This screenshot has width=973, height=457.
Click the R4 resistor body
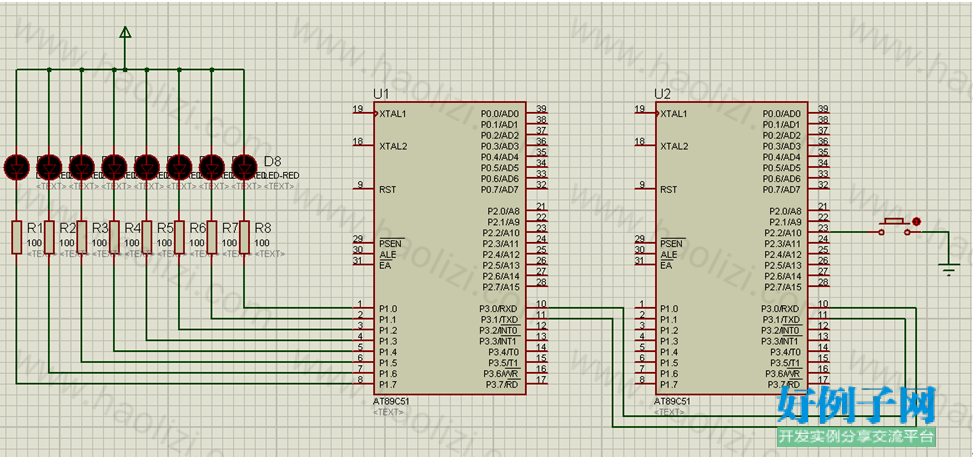point(114,237)
